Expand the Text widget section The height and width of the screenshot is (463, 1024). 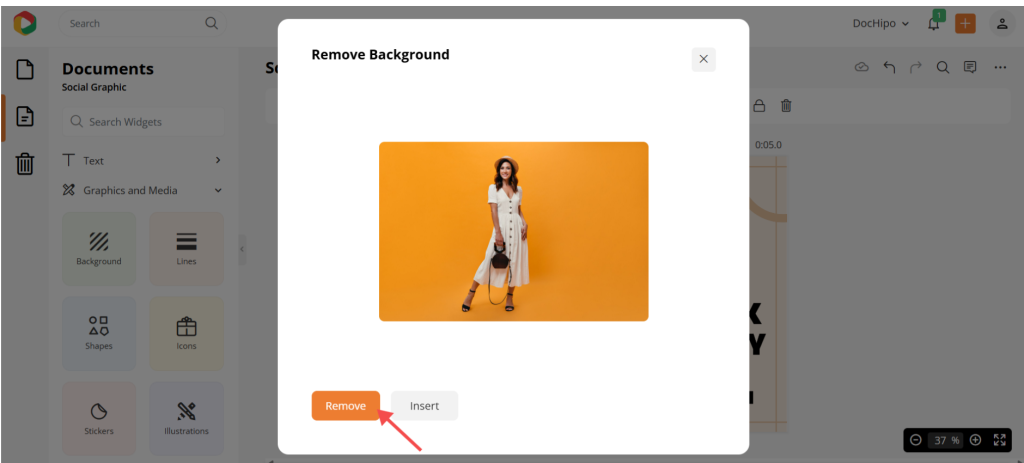click(142, 161)
